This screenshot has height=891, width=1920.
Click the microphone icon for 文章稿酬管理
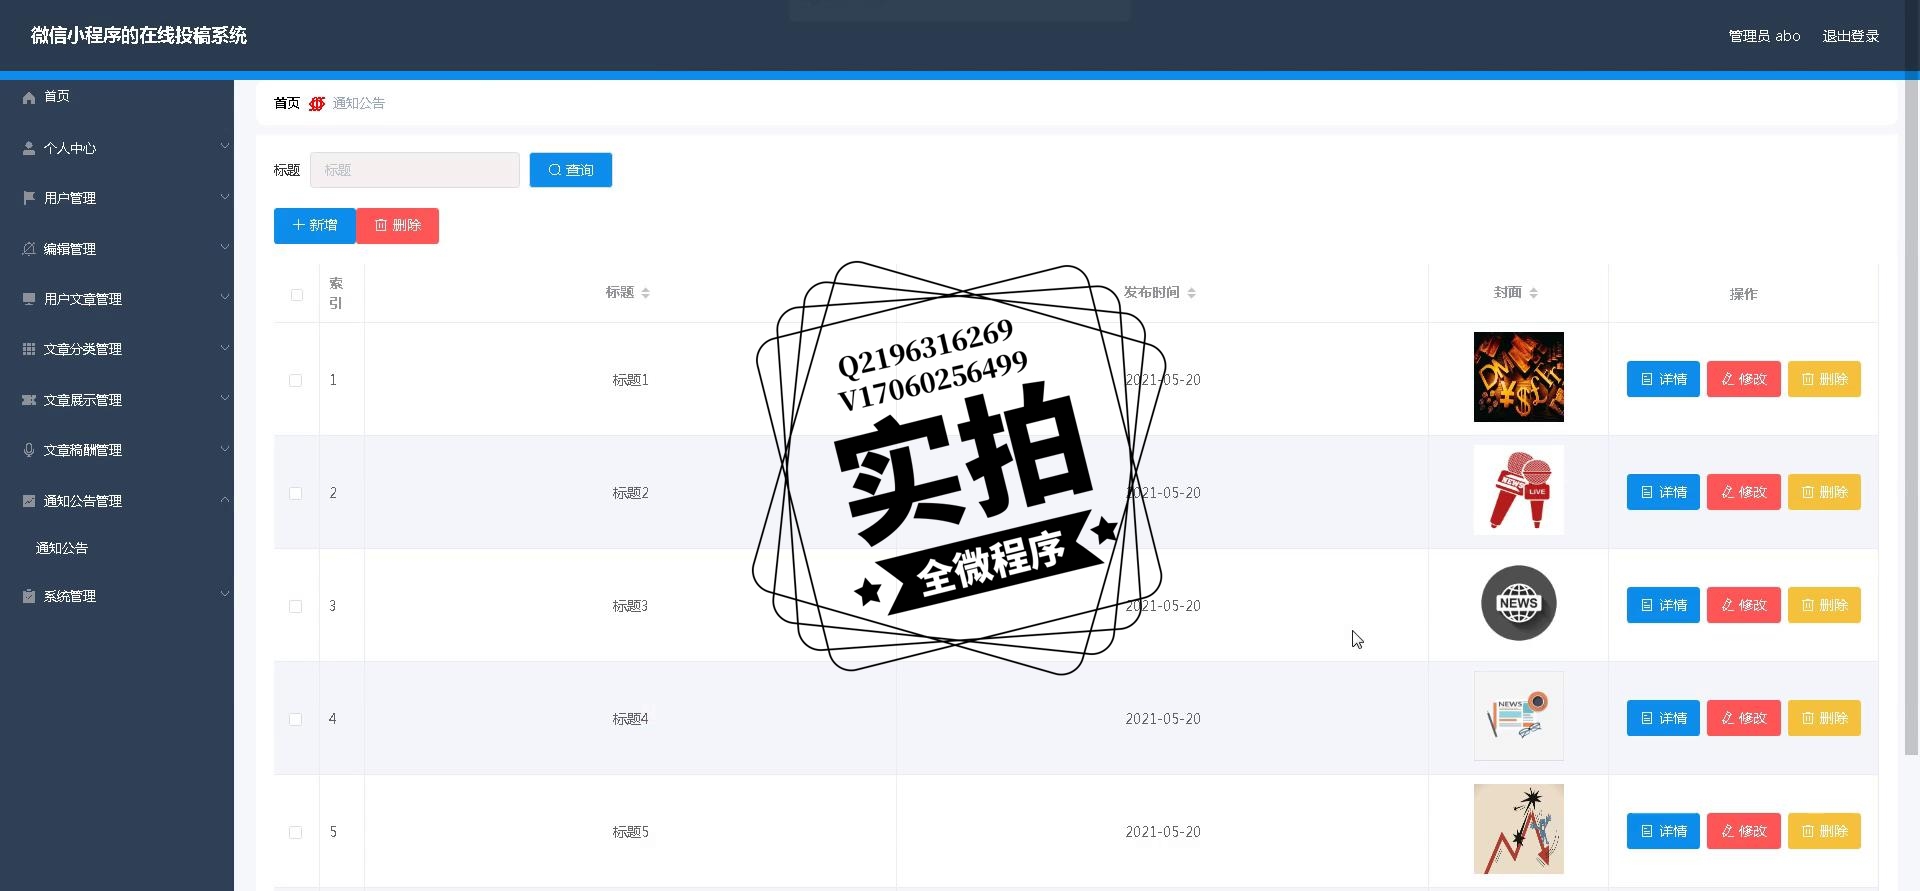pos(29,450)
